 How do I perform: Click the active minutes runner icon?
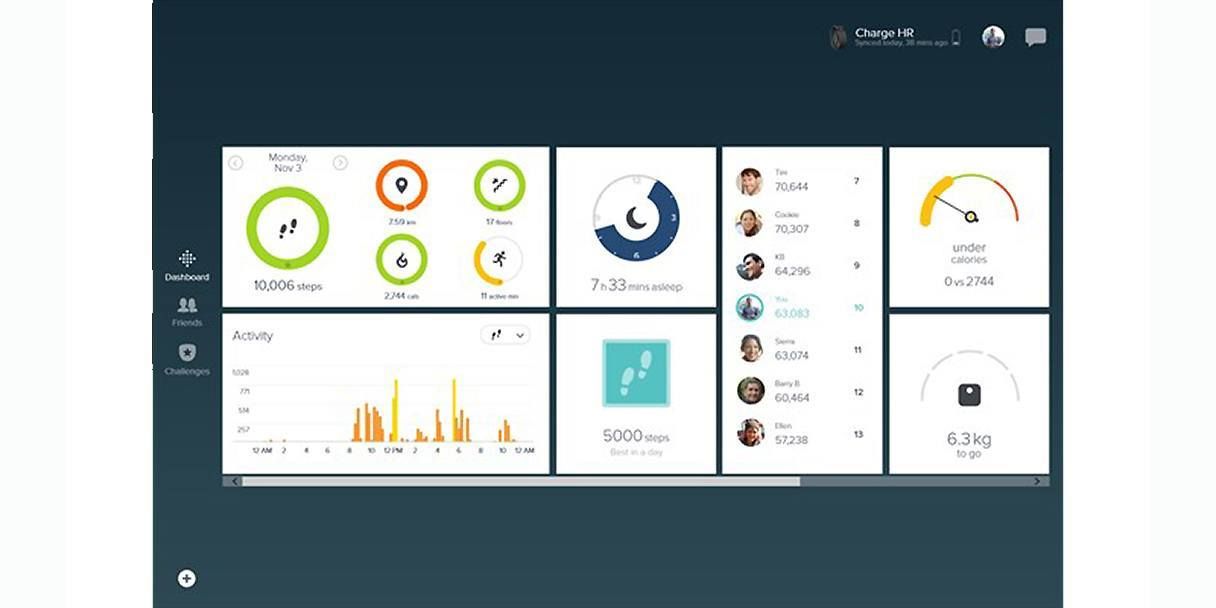(498, 260)
